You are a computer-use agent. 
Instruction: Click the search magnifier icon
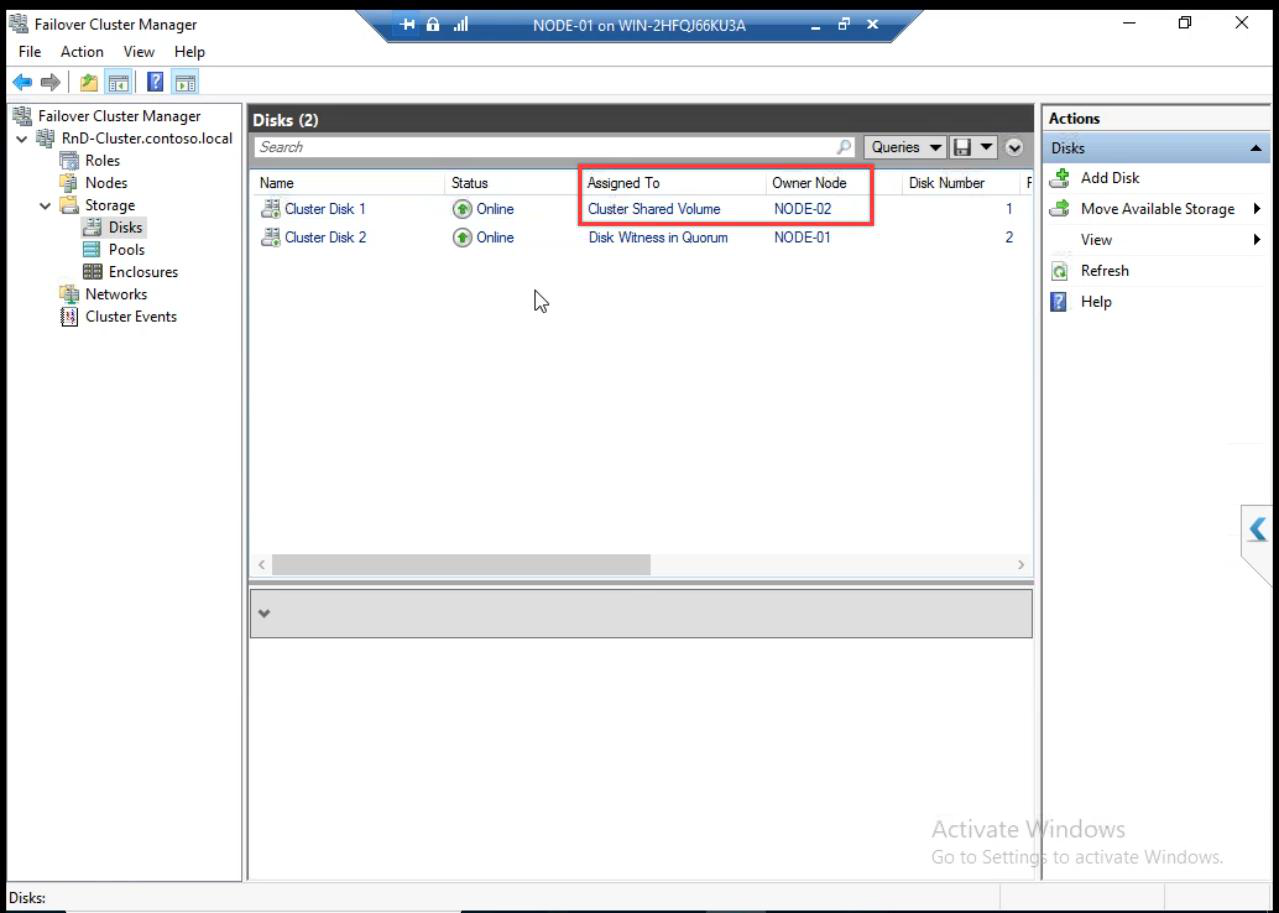click(844, 147)
